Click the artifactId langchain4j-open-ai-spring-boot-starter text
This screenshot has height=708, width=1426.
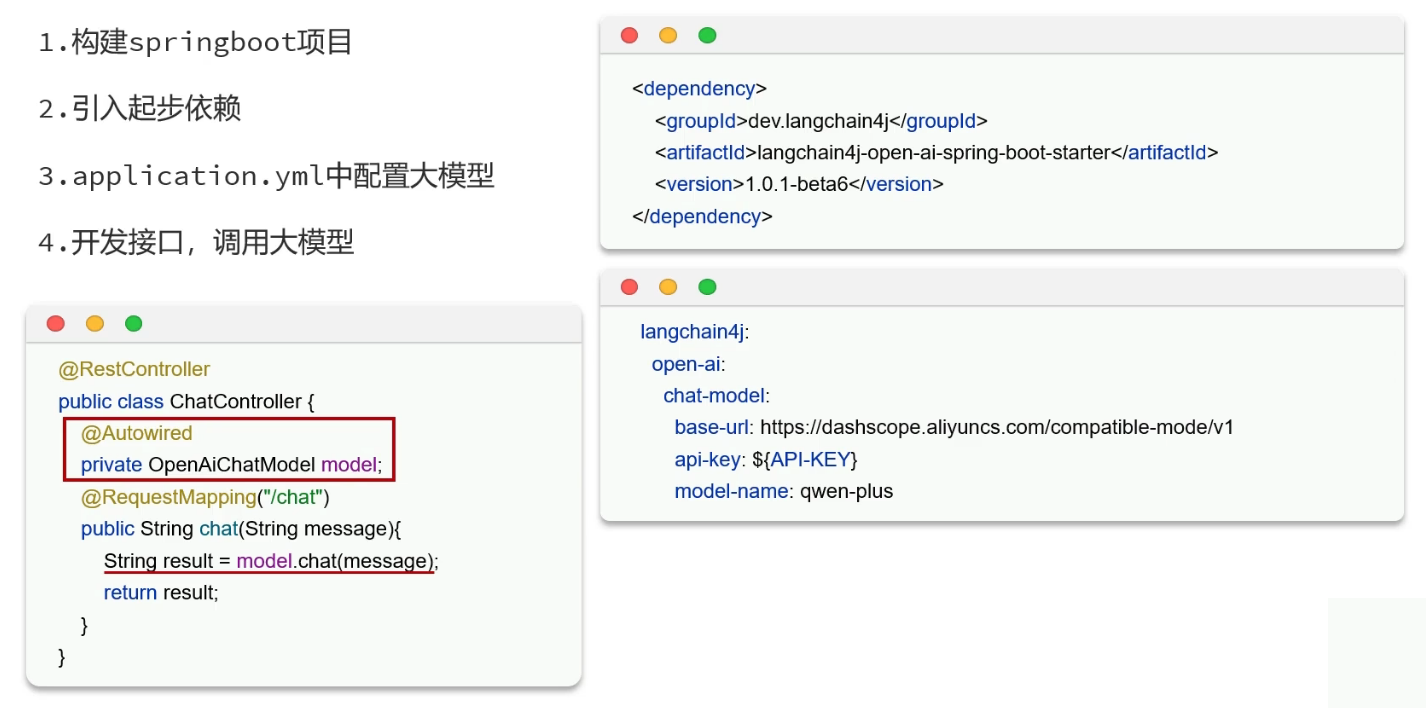coord(935,153)
